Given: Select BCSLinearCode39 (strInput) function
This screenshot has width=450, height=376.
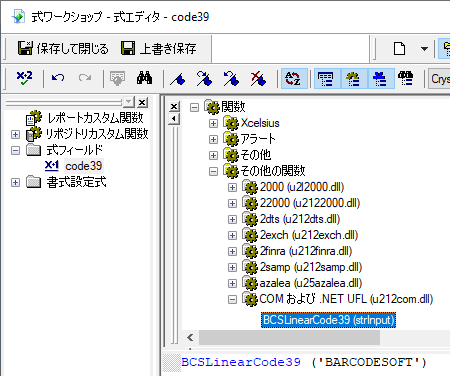Looking at the screenshot, I should [328, 320].
